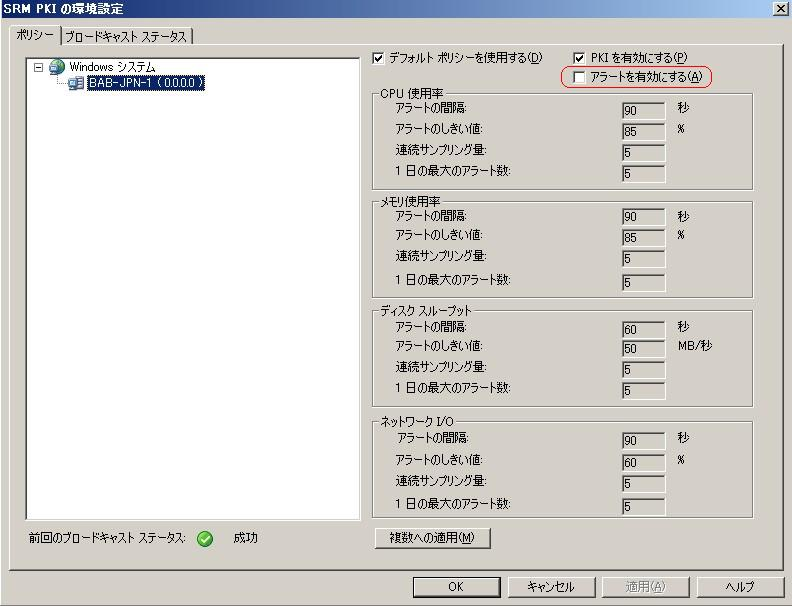Open ヘルプ button
Screen dimensions: 792x606
tap(739, 587)
